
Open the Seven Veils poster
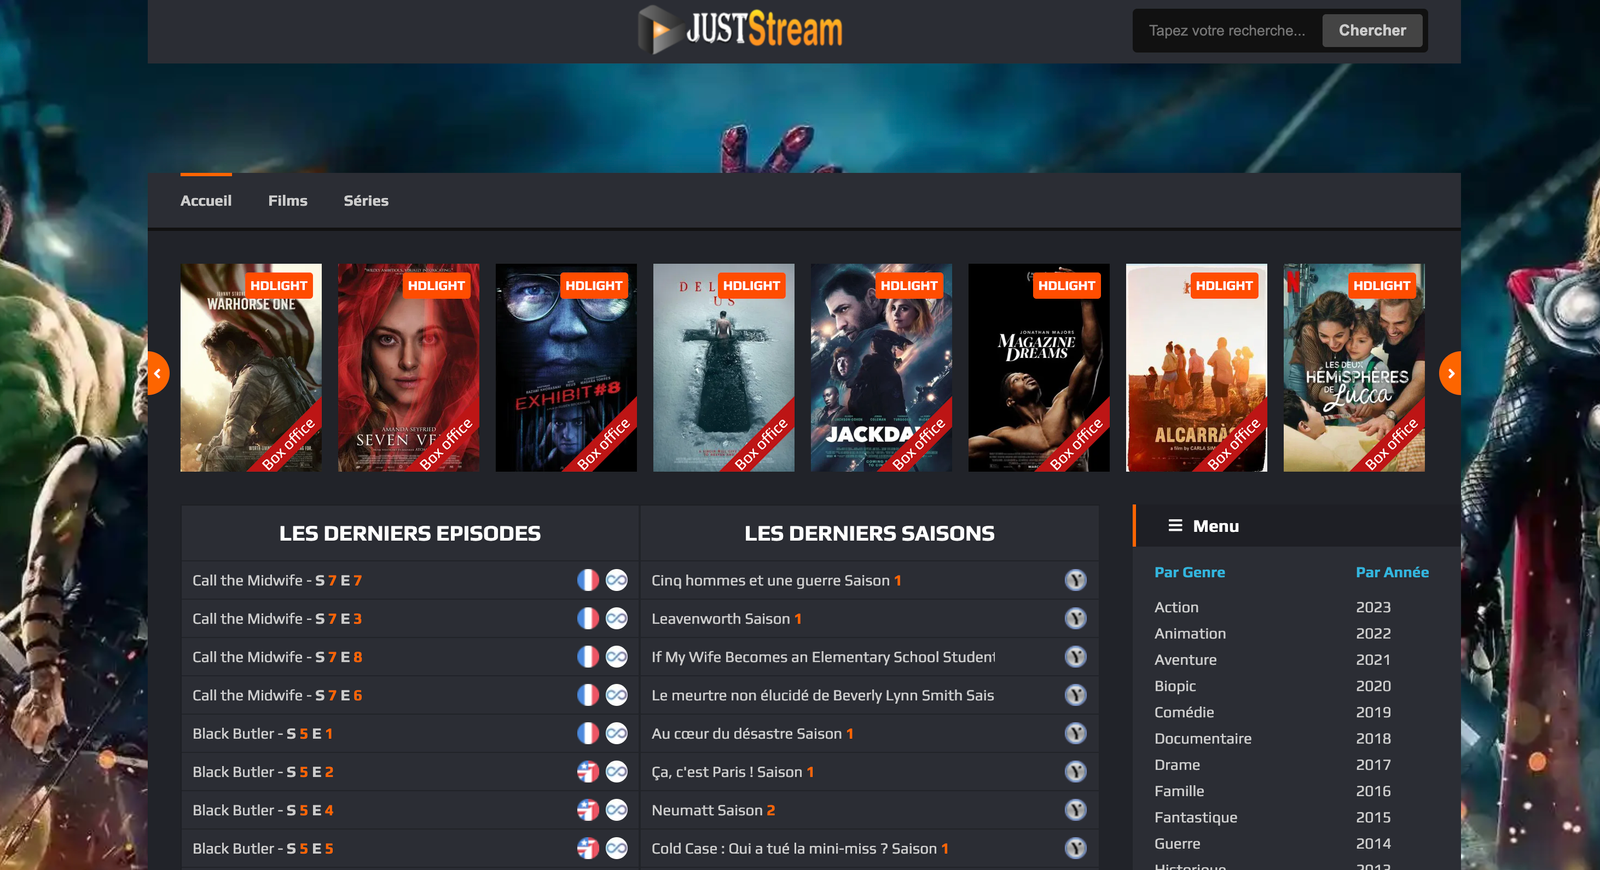(408, 368)
